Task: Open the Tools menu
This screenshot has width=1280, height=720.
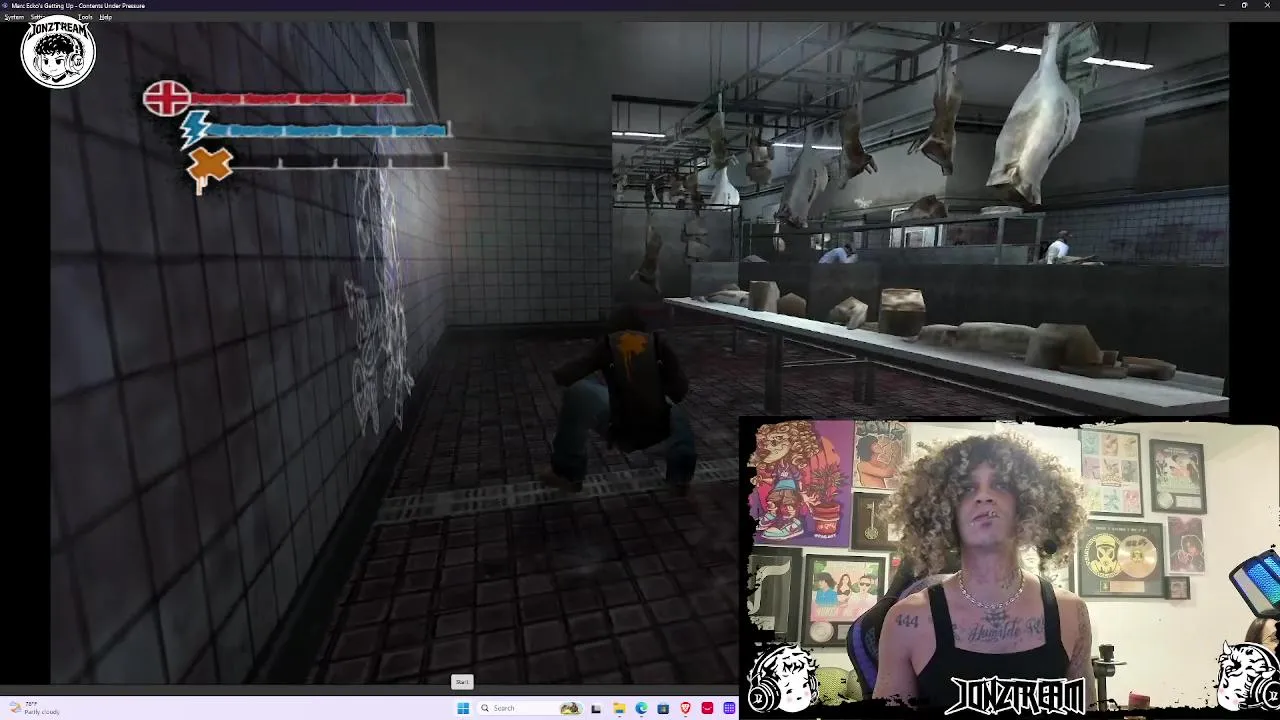Action: [x=85, y=17]
